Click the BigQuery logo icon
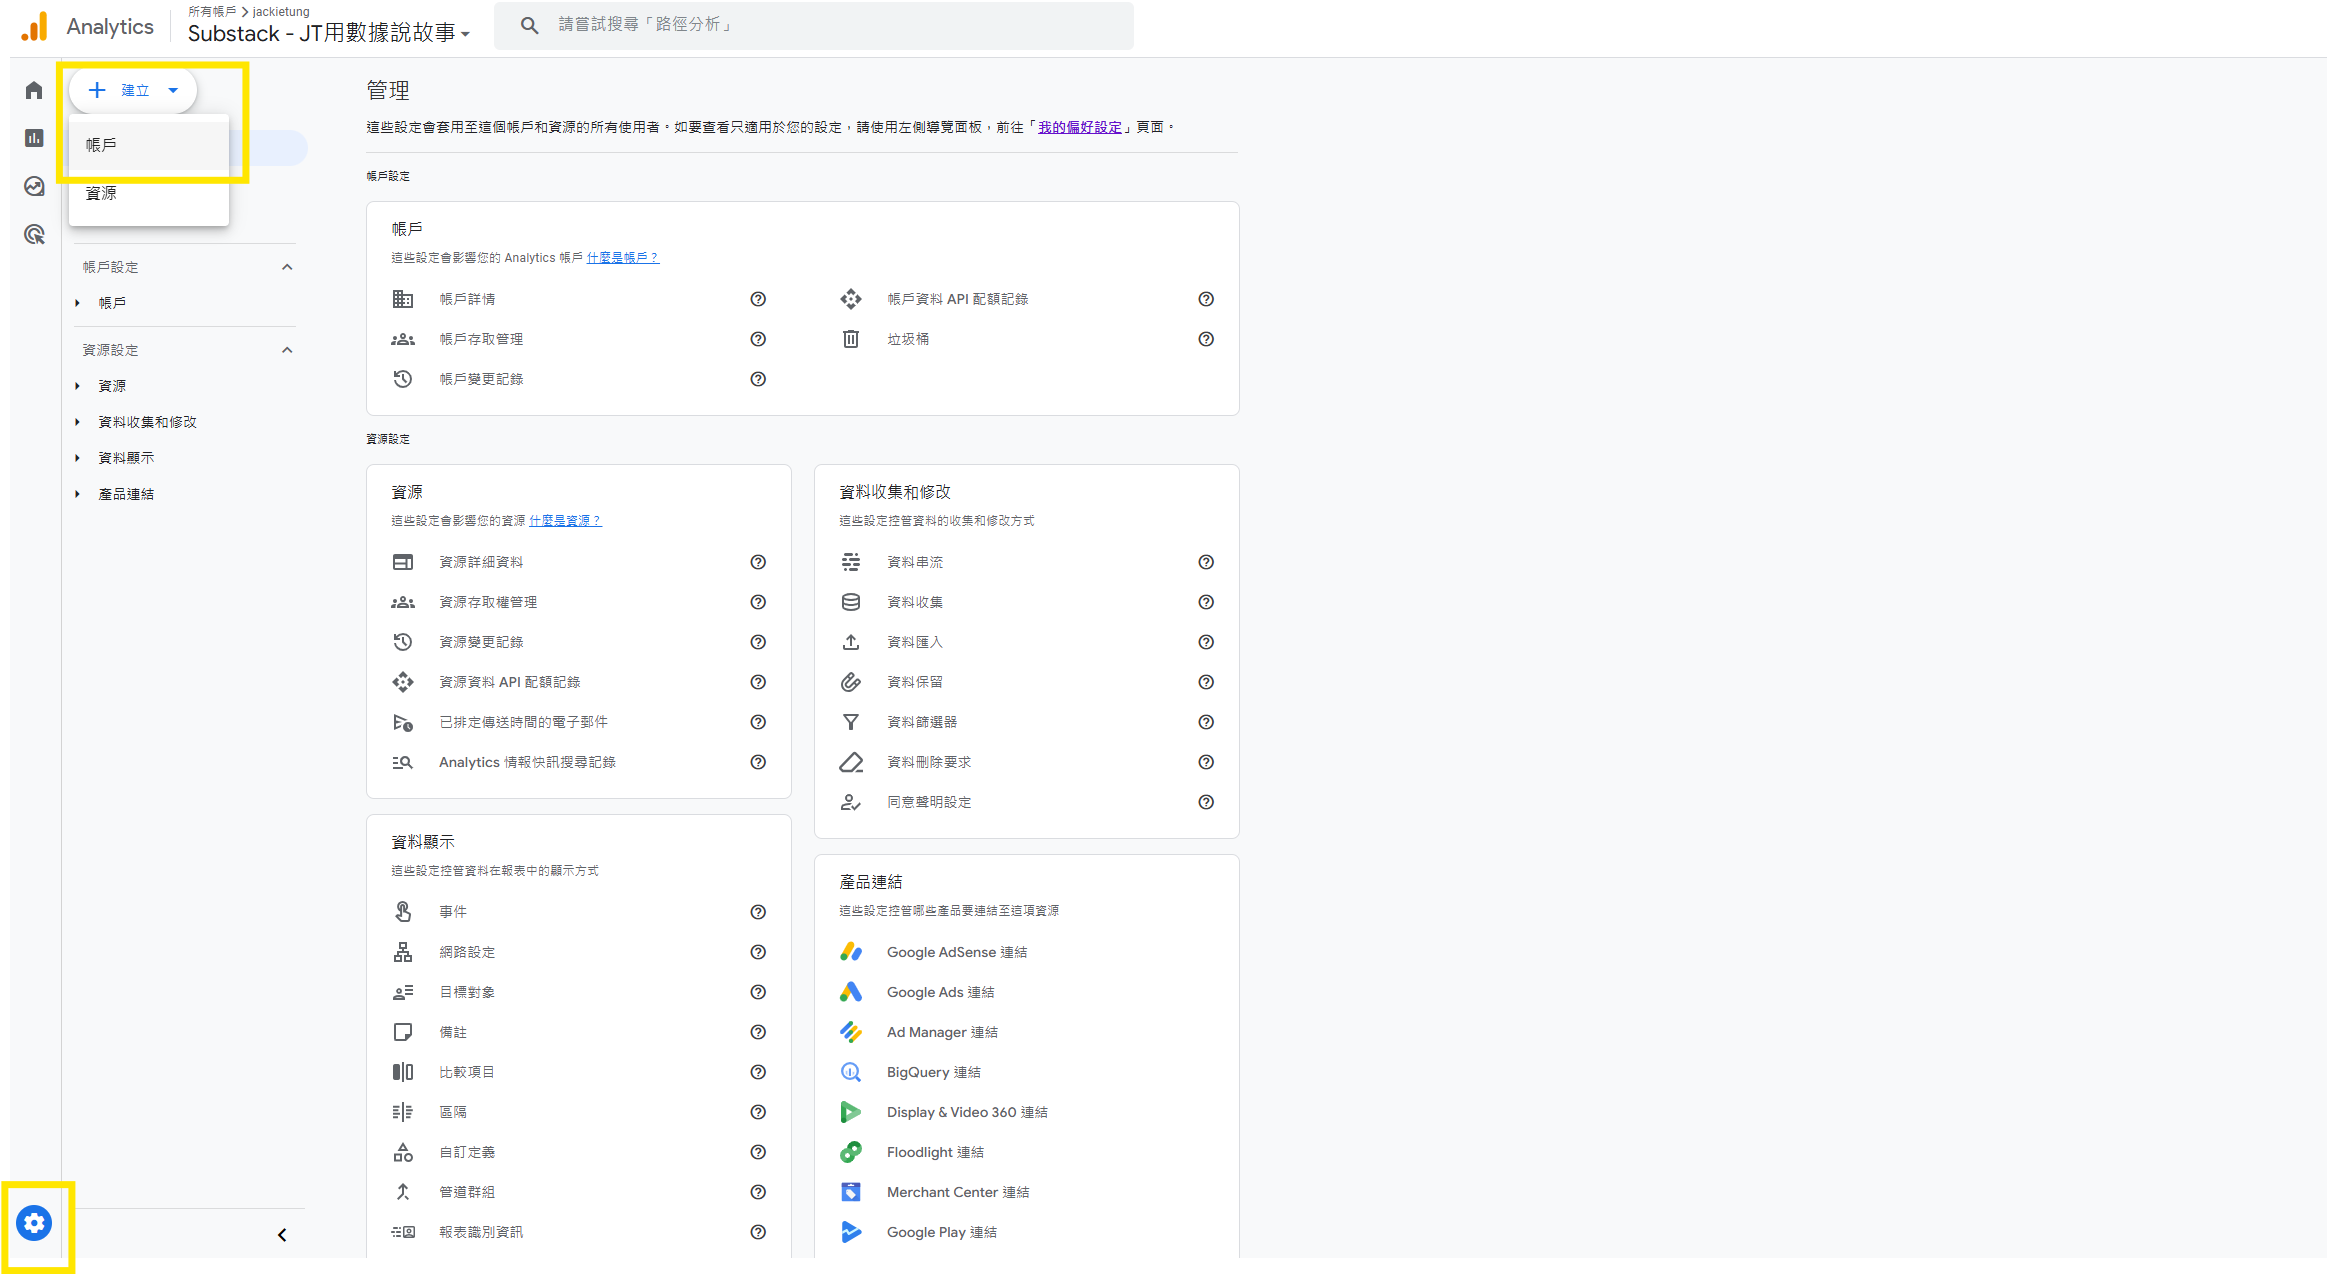 (851, 1072)
